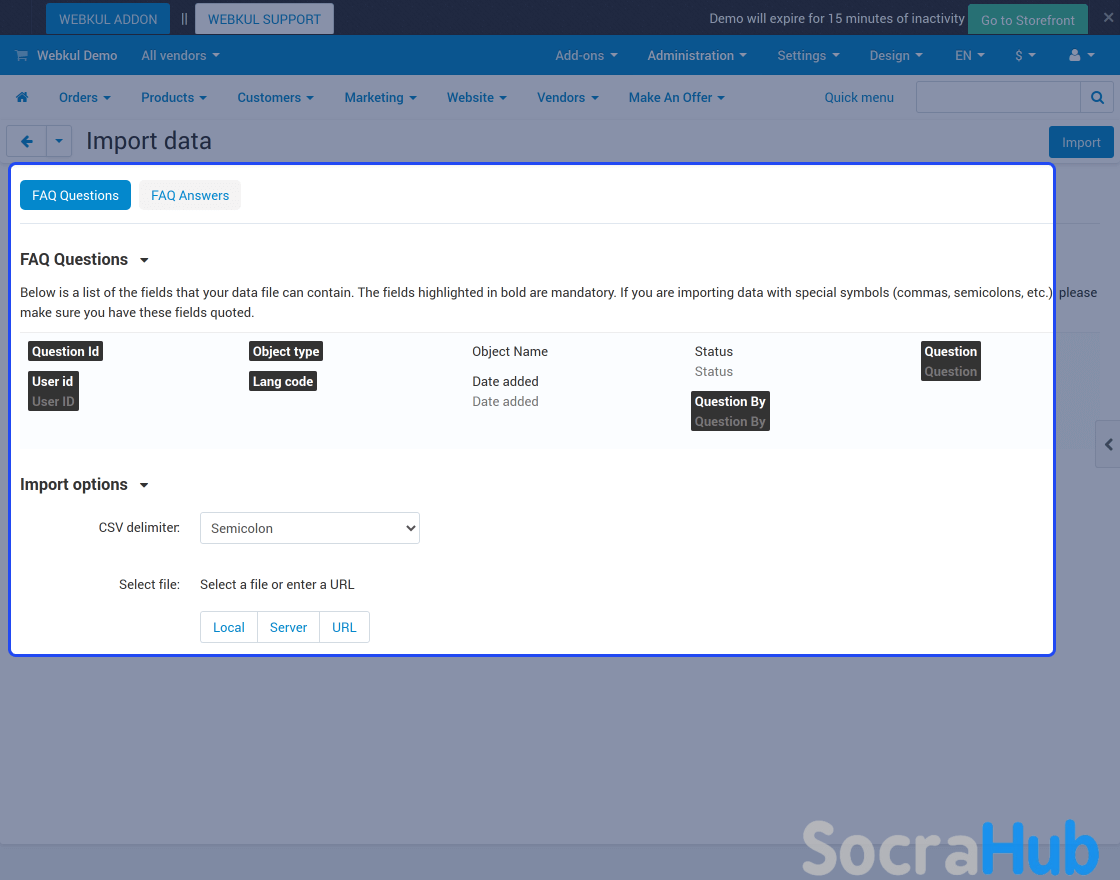Open the Customers menu
Image resolution: width=1120 pixels, height=880 pixels.
tap(276, 97)
